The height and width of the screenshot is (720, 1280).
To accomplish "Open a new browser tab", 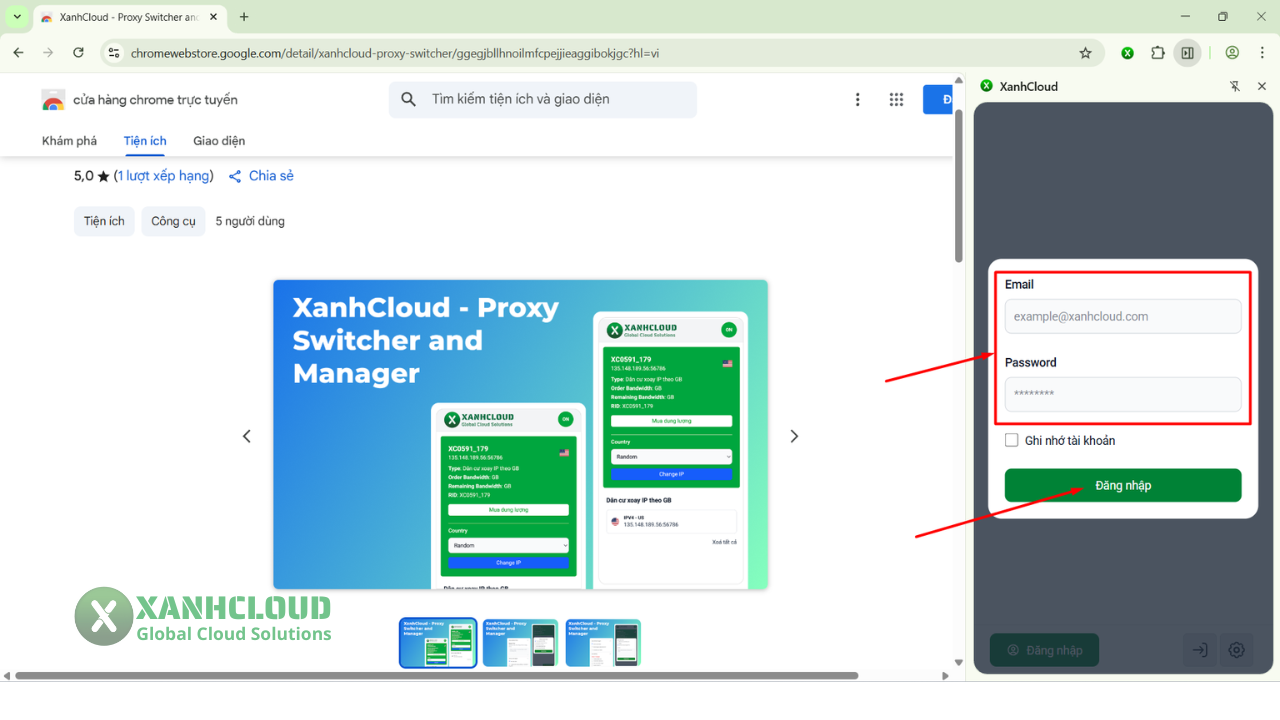I will click(x=244, y=17).
